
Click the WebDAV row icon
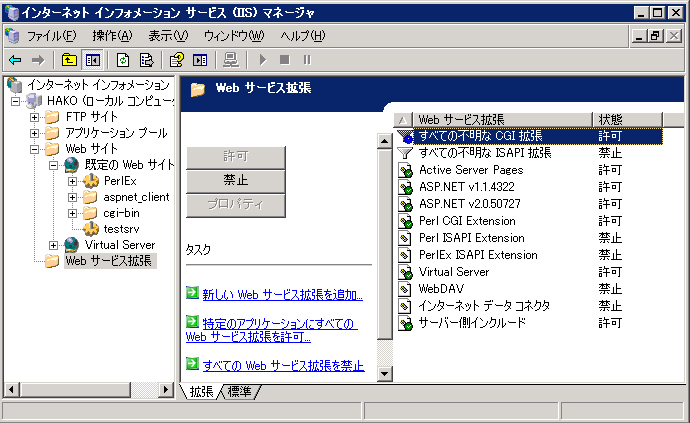click(405, 289)
